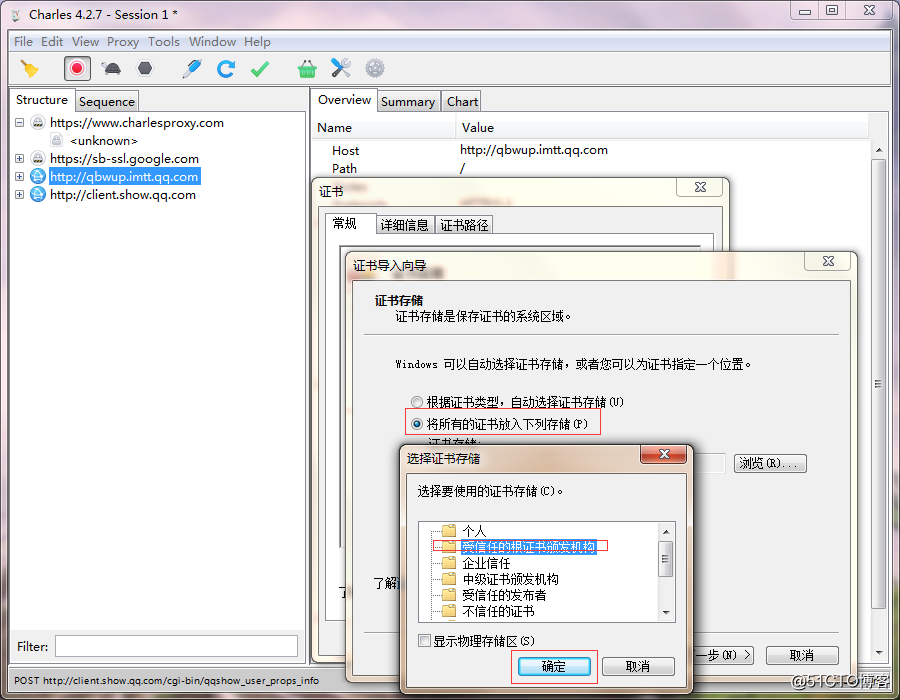Open 详细信息 tab in certificate dialog
This screenshot has width=900, height=700.
tap(405, 225)
